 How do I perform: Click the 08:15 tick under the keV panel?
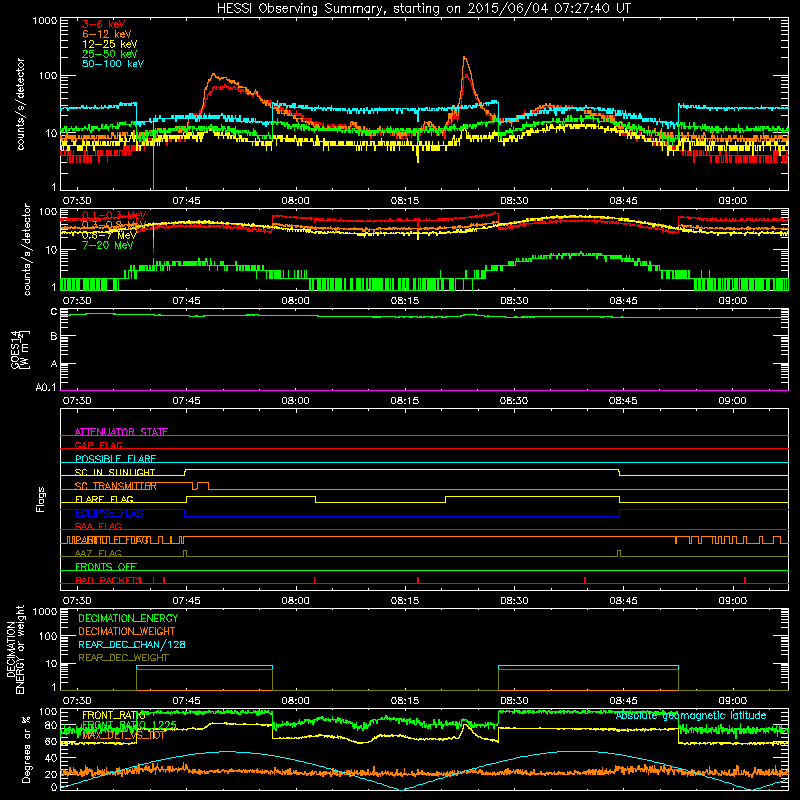(405, 201)
